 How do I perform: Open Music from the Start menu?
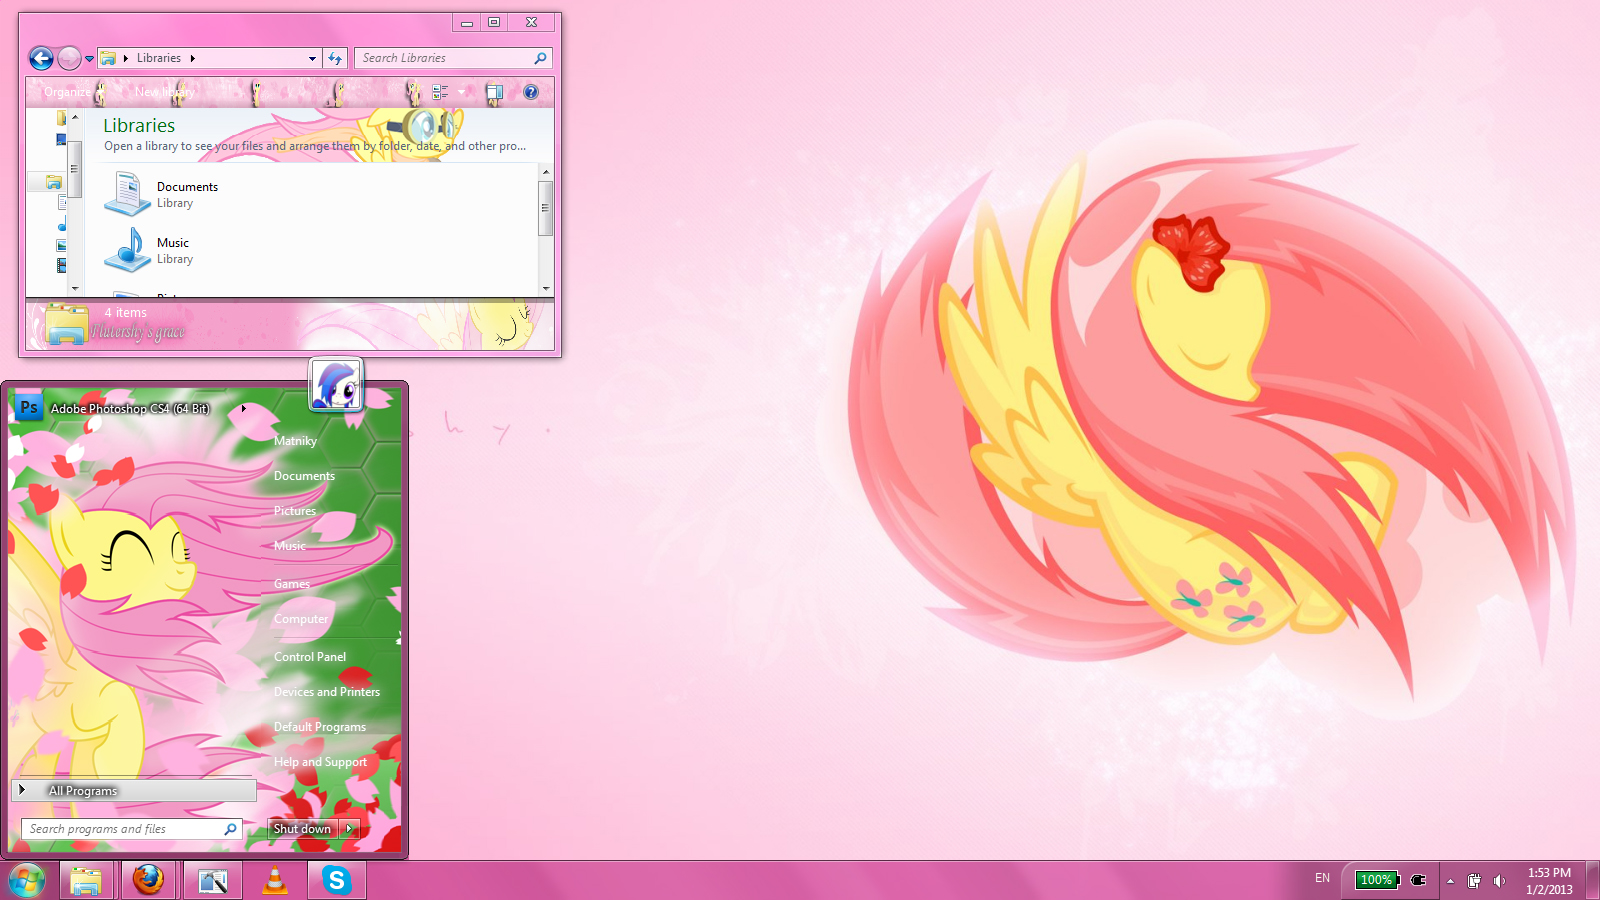pos(290,546)
